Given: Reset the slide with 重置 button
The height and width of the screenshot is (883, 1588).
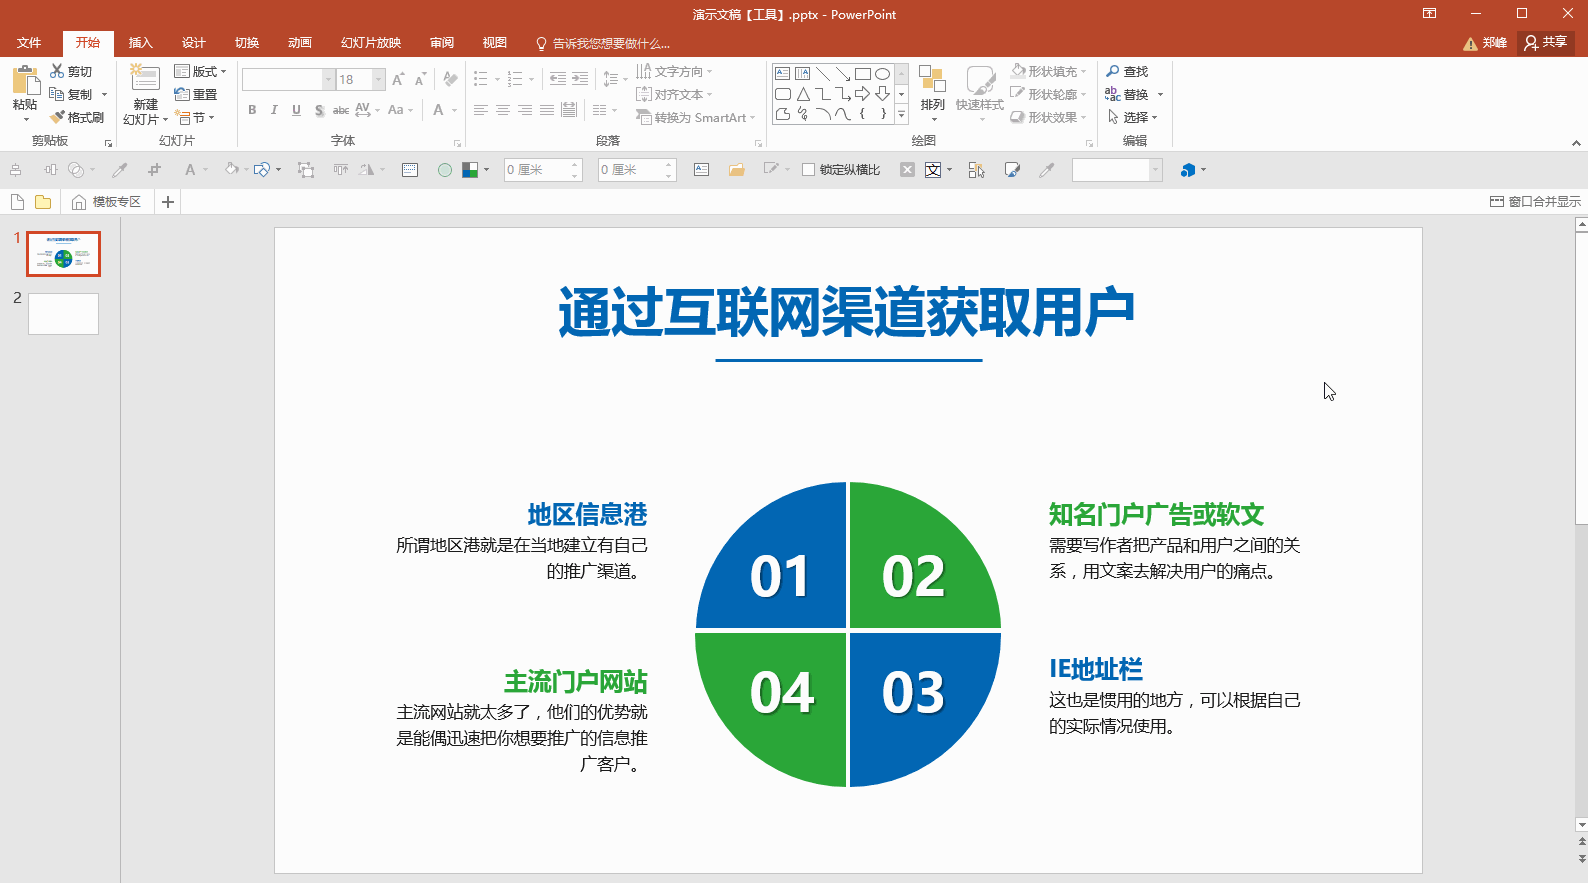Looking at the screenshot, I should click(x=196, y=94).
